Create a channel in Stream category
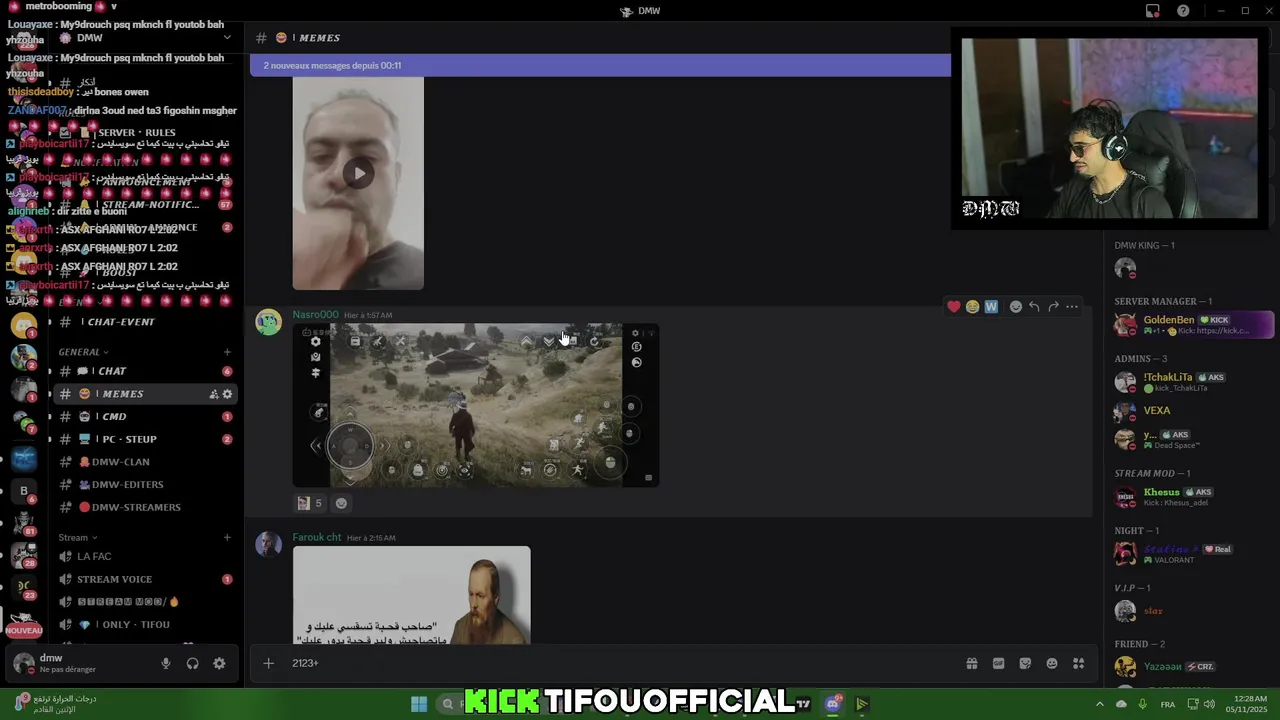This screenshot has height=720, width=1280. tap(227, 537)
